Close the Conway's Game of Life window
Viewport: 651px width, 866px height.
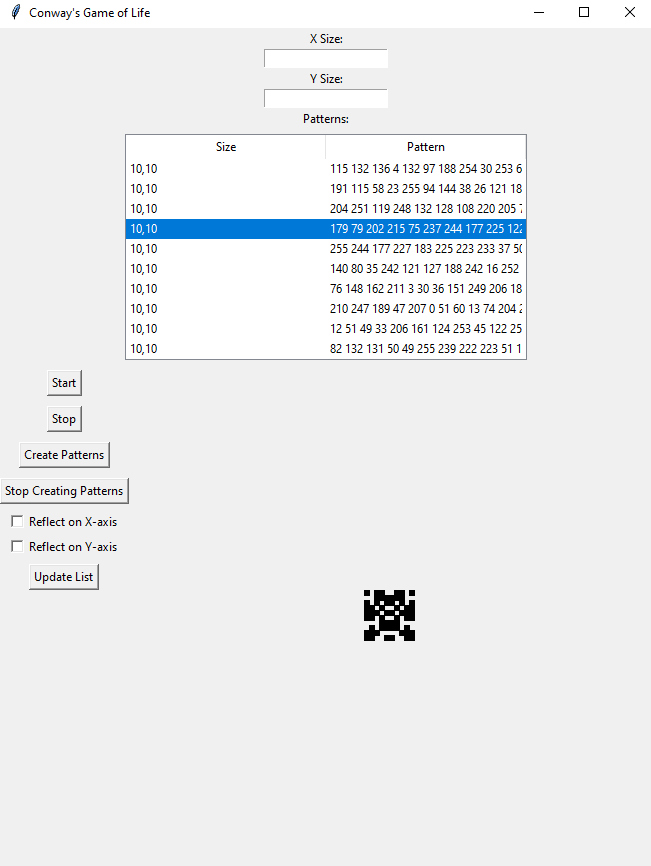tap(629, 12)
